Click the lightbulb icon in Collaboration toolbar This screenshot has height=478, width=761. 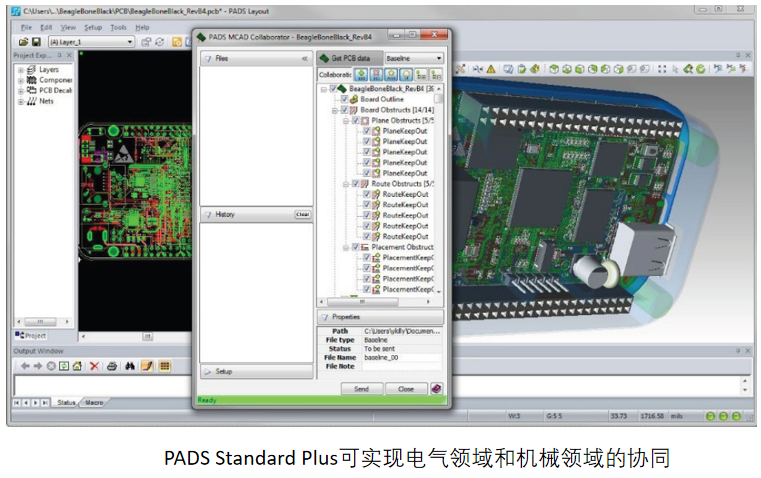pyautogui.click(x=406, y=74)
